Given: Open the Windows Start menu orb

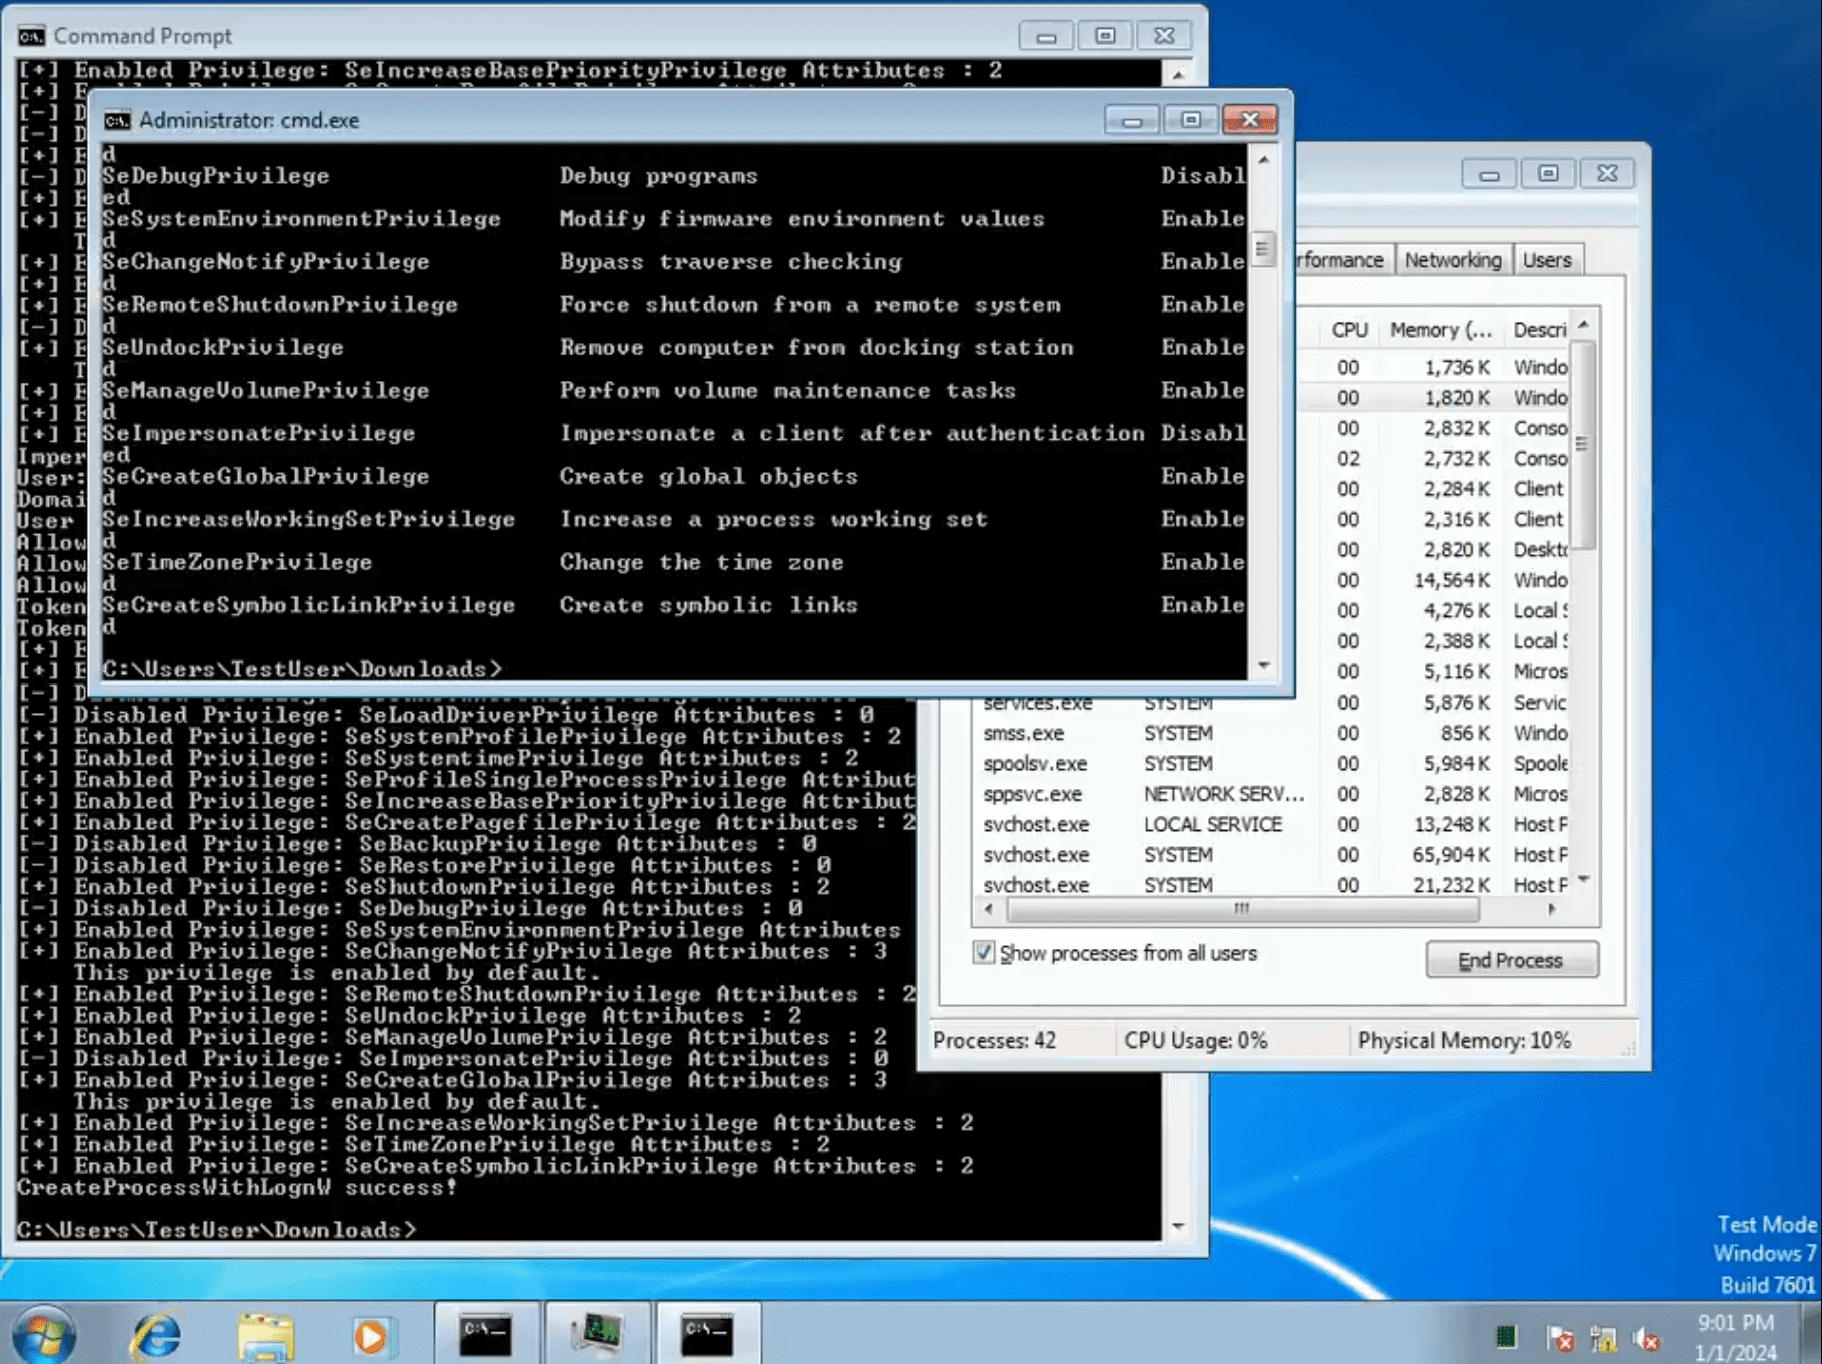Looking at the screenshot, I should coord(43,1335).
